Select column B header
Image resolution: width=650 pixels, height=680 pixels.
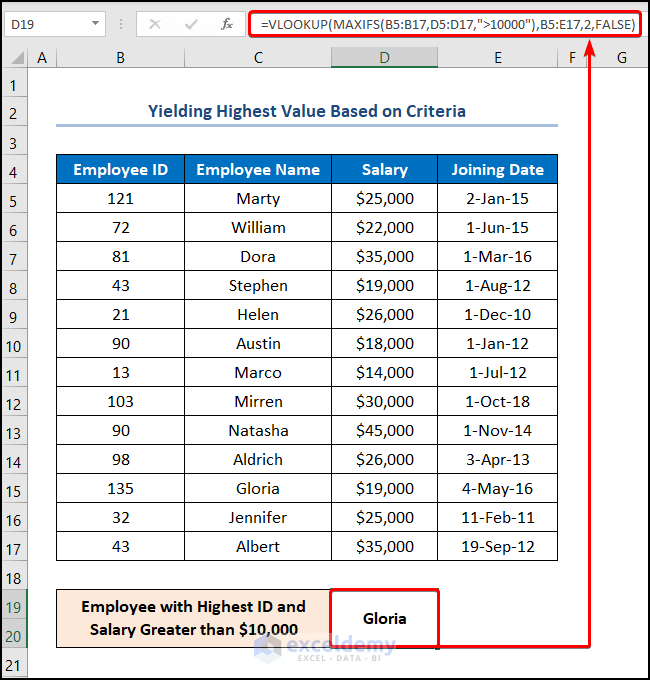121,58
